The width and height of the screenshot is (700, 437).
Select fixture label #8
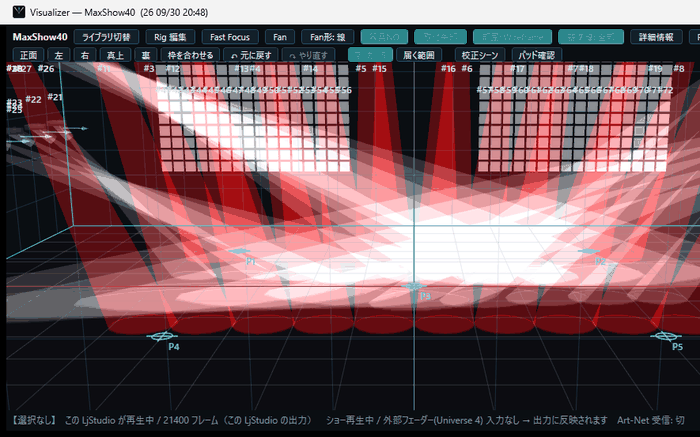pos(679,69)
